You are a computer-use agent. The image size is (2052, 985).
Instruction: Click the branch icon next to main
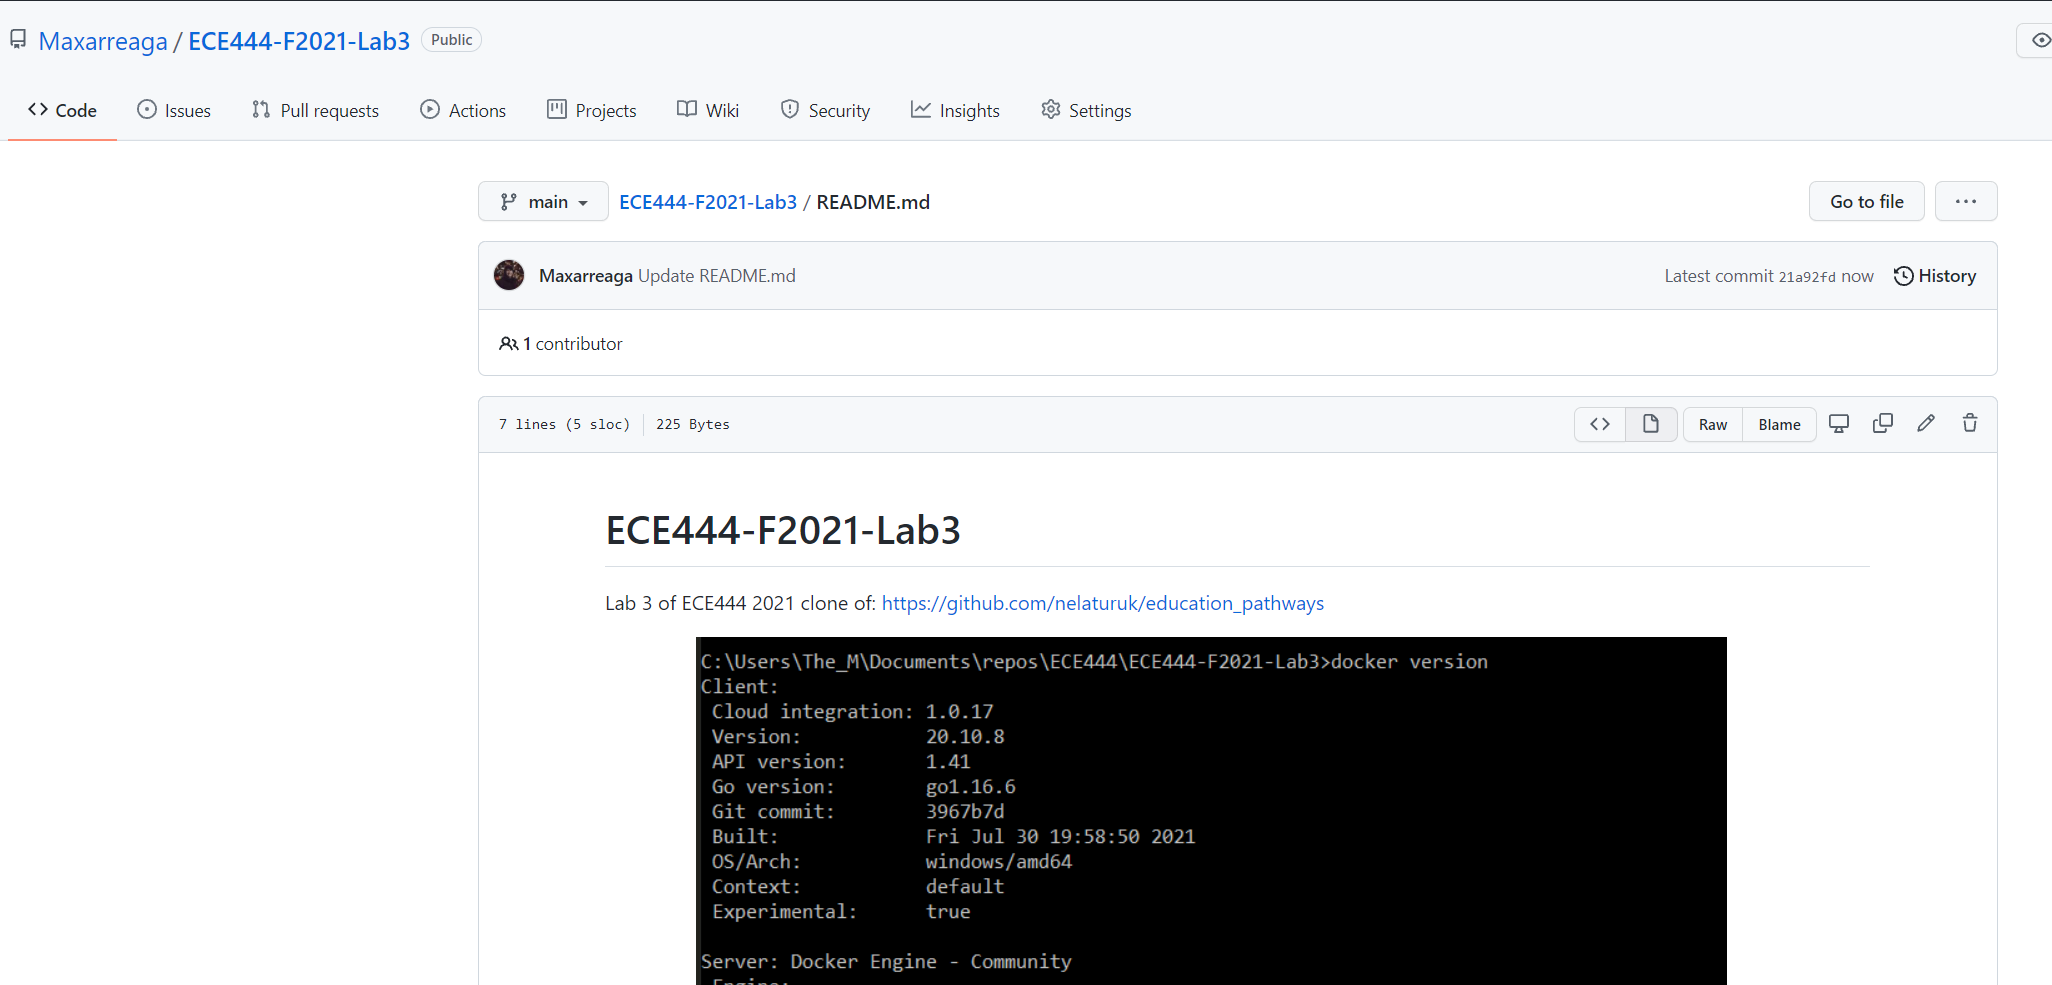coord(509,201)
